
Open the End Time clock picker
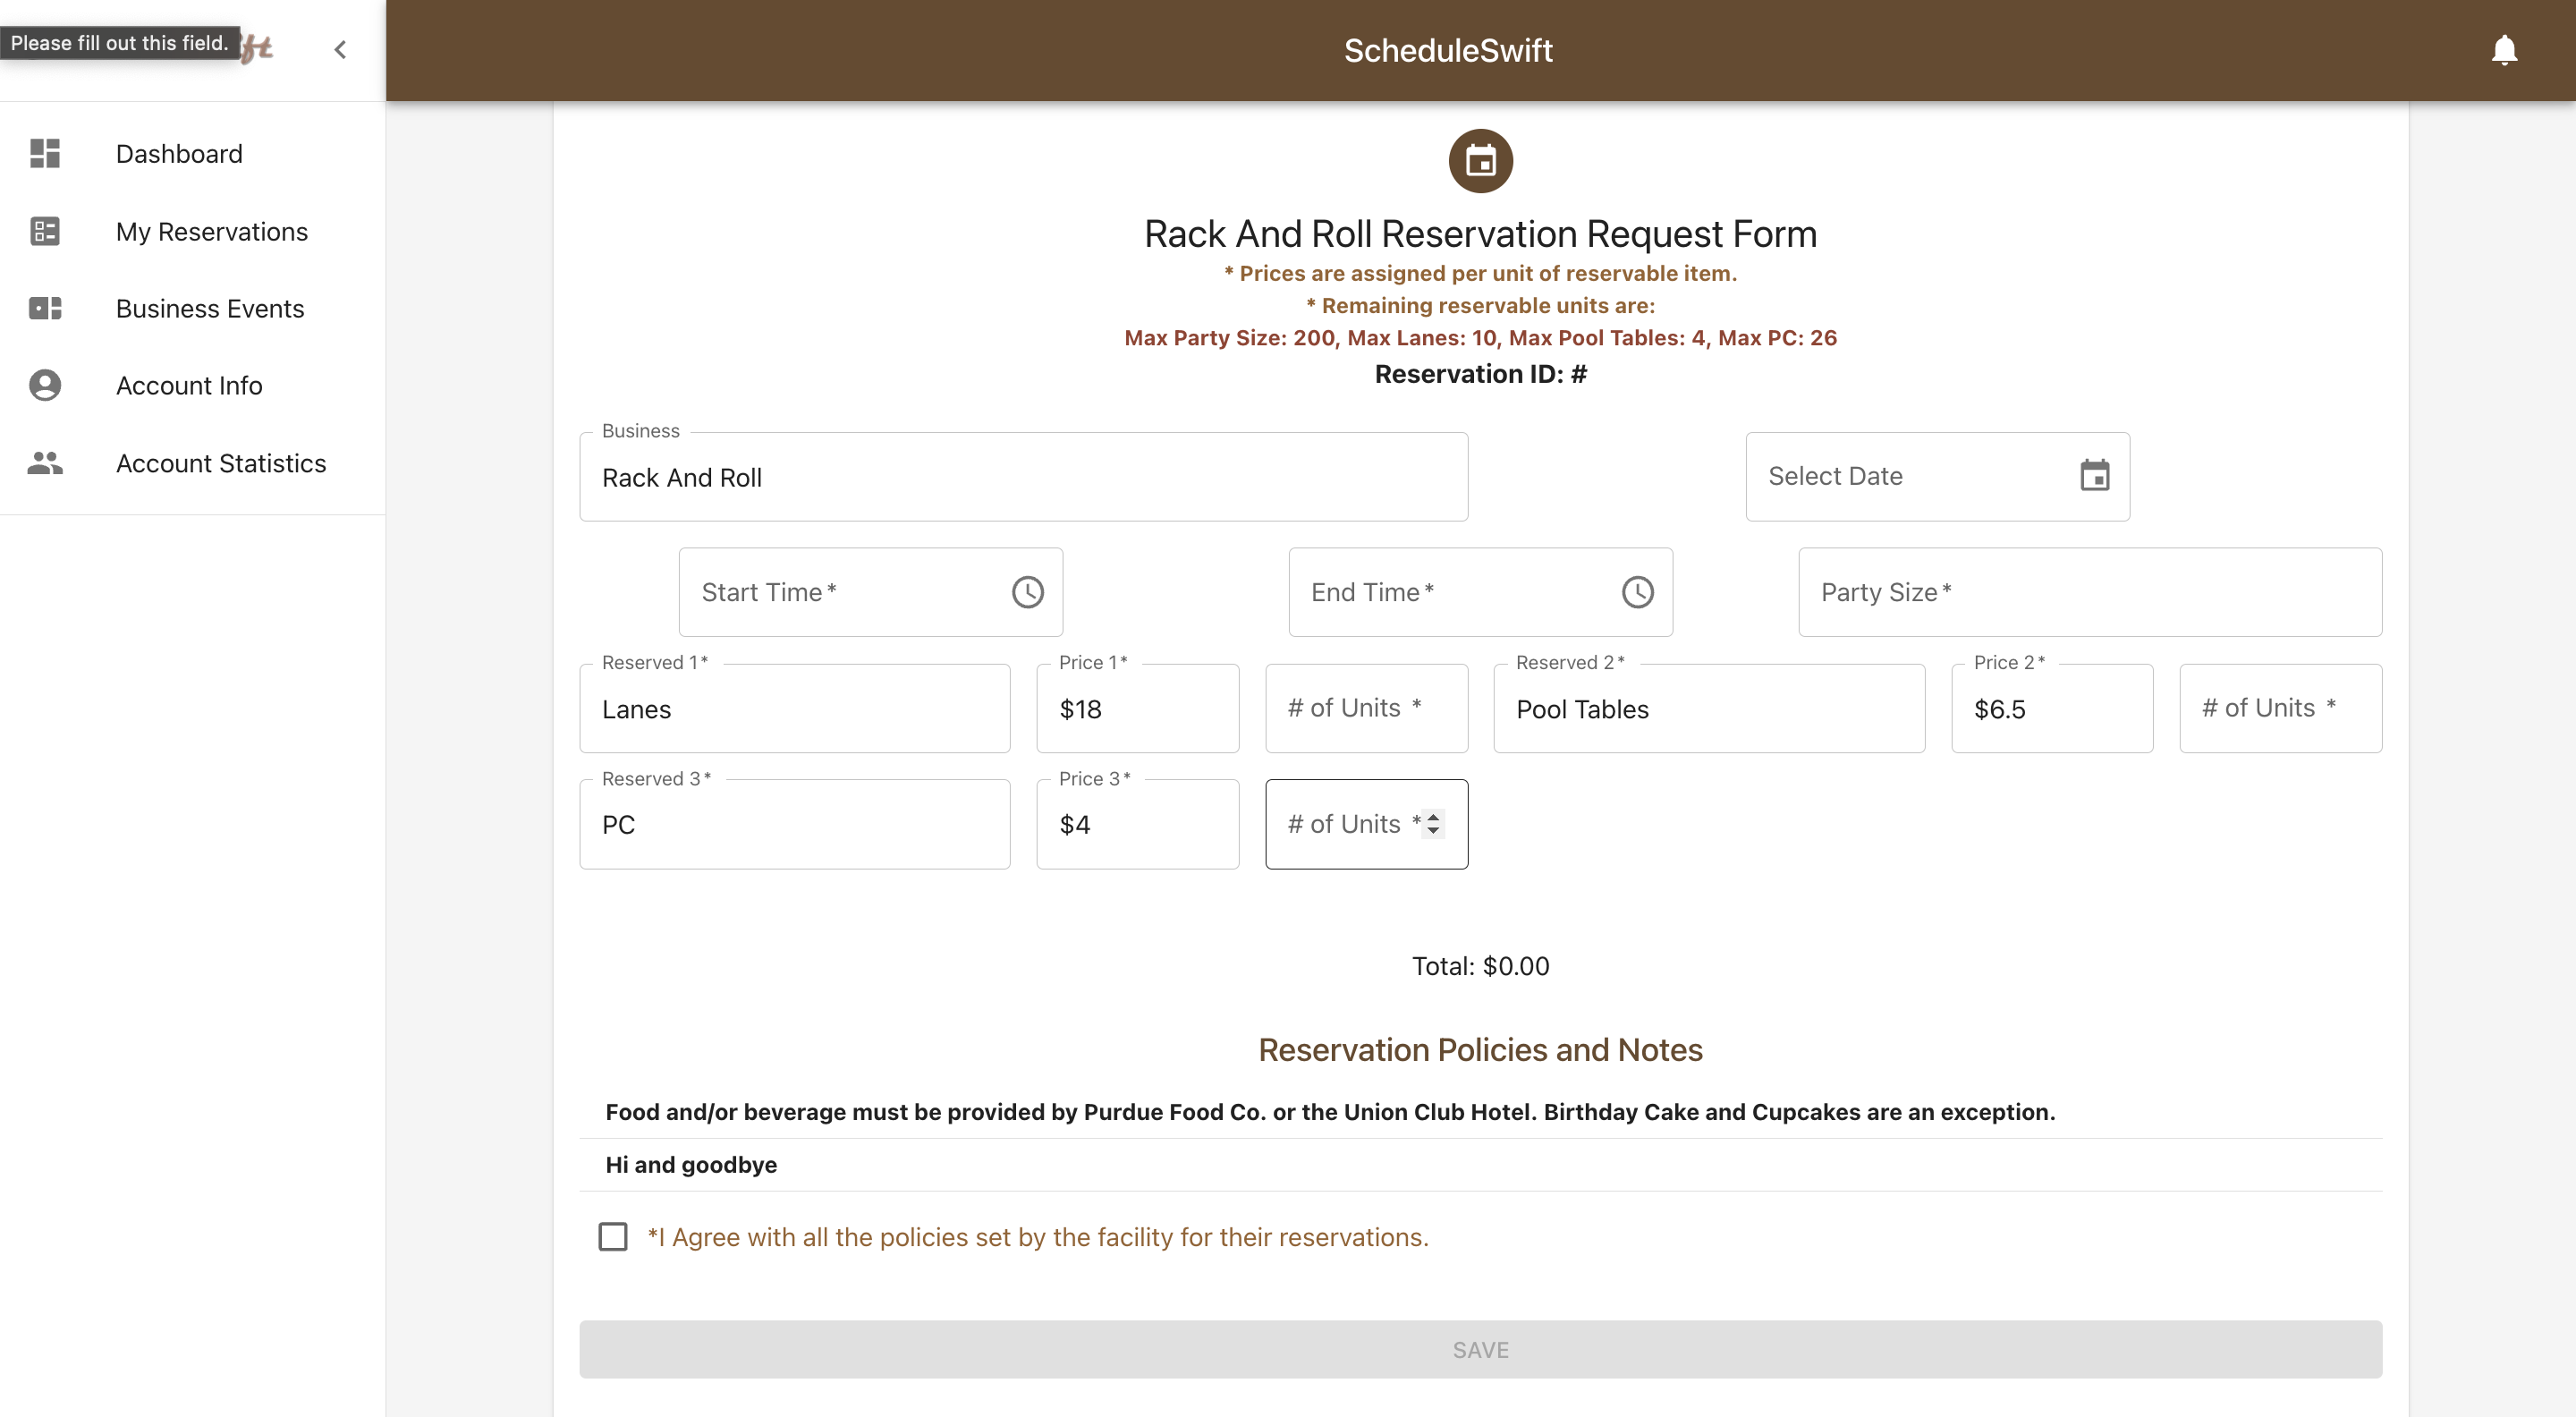(1637, 592)
